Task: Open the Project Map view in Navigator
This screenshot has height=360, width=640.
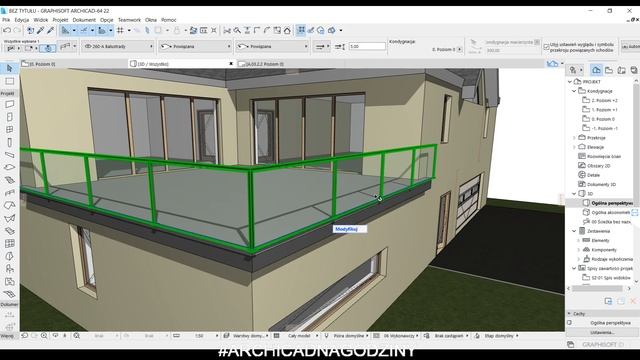Action: tap(596, 70)
